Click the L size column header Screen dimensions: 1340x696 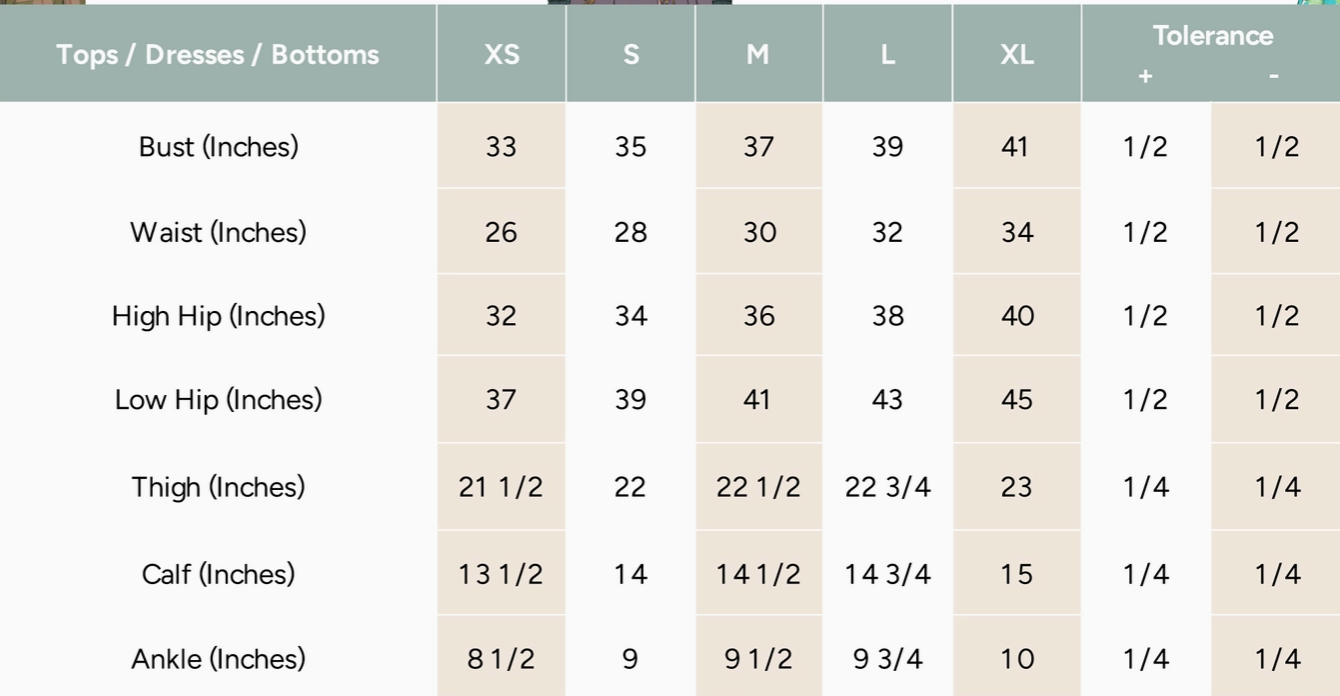click(x=887, y=54)
